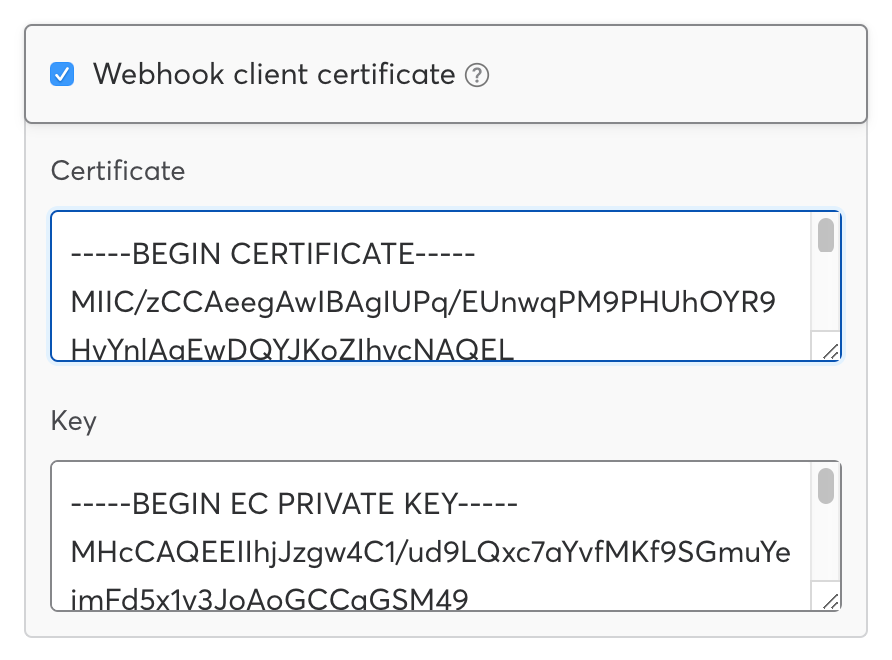This screenshot has height=660, width=892.
Task: Focus the Key text area
Action: tap(431, 536)
